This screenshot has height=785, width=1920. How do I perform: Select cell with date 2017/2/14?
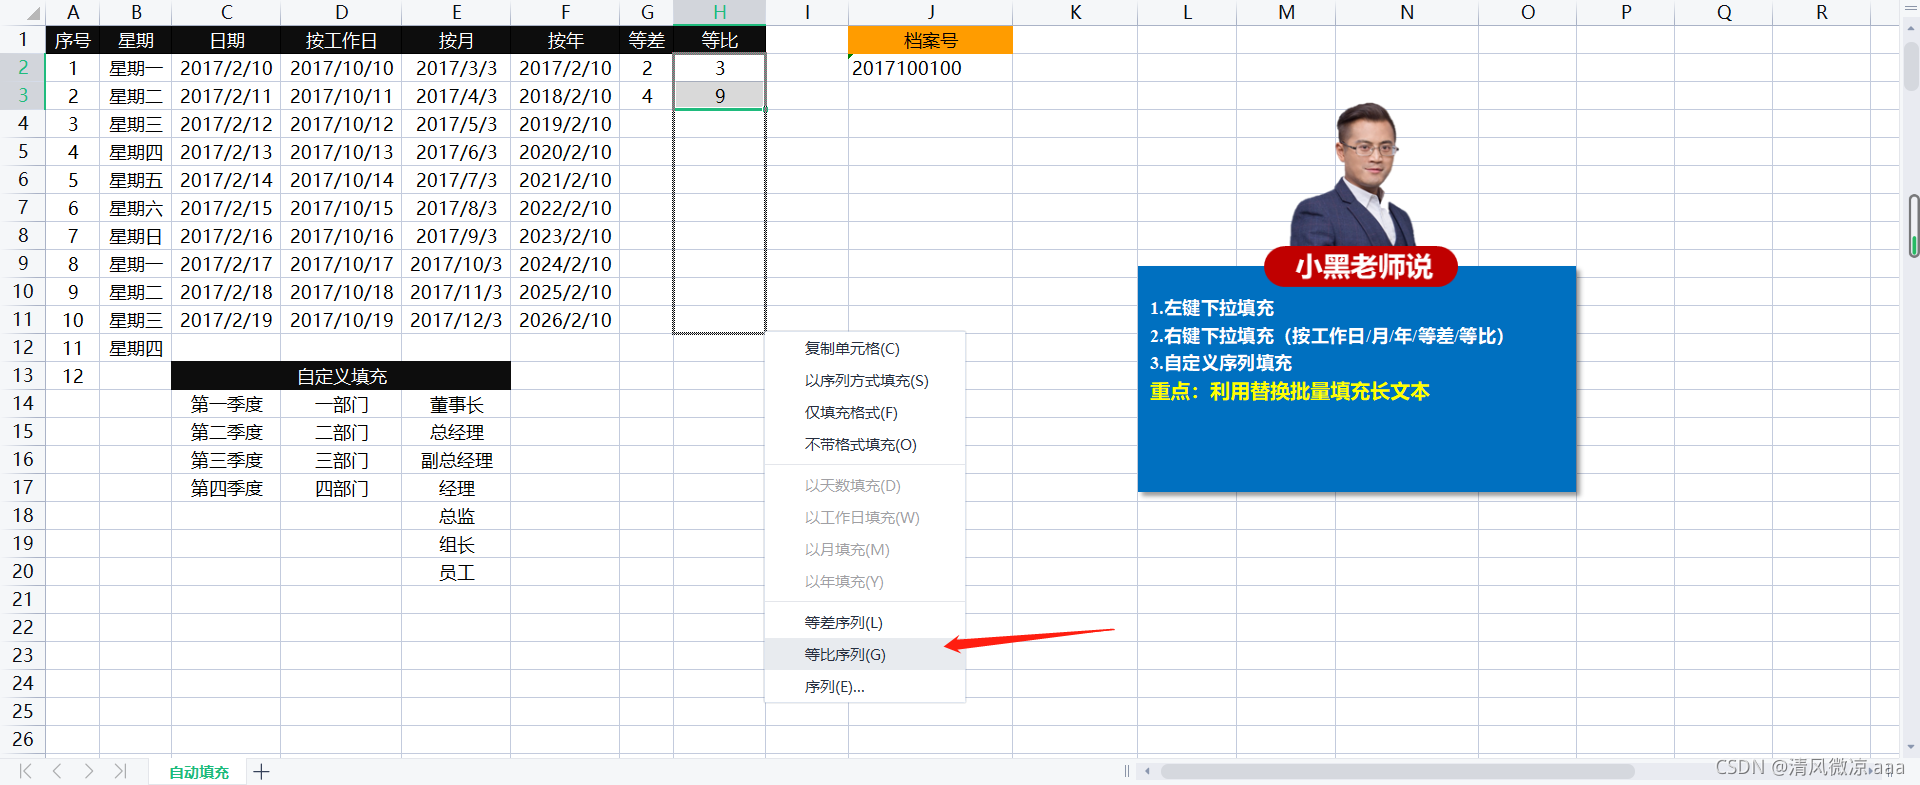pos(226,180)
